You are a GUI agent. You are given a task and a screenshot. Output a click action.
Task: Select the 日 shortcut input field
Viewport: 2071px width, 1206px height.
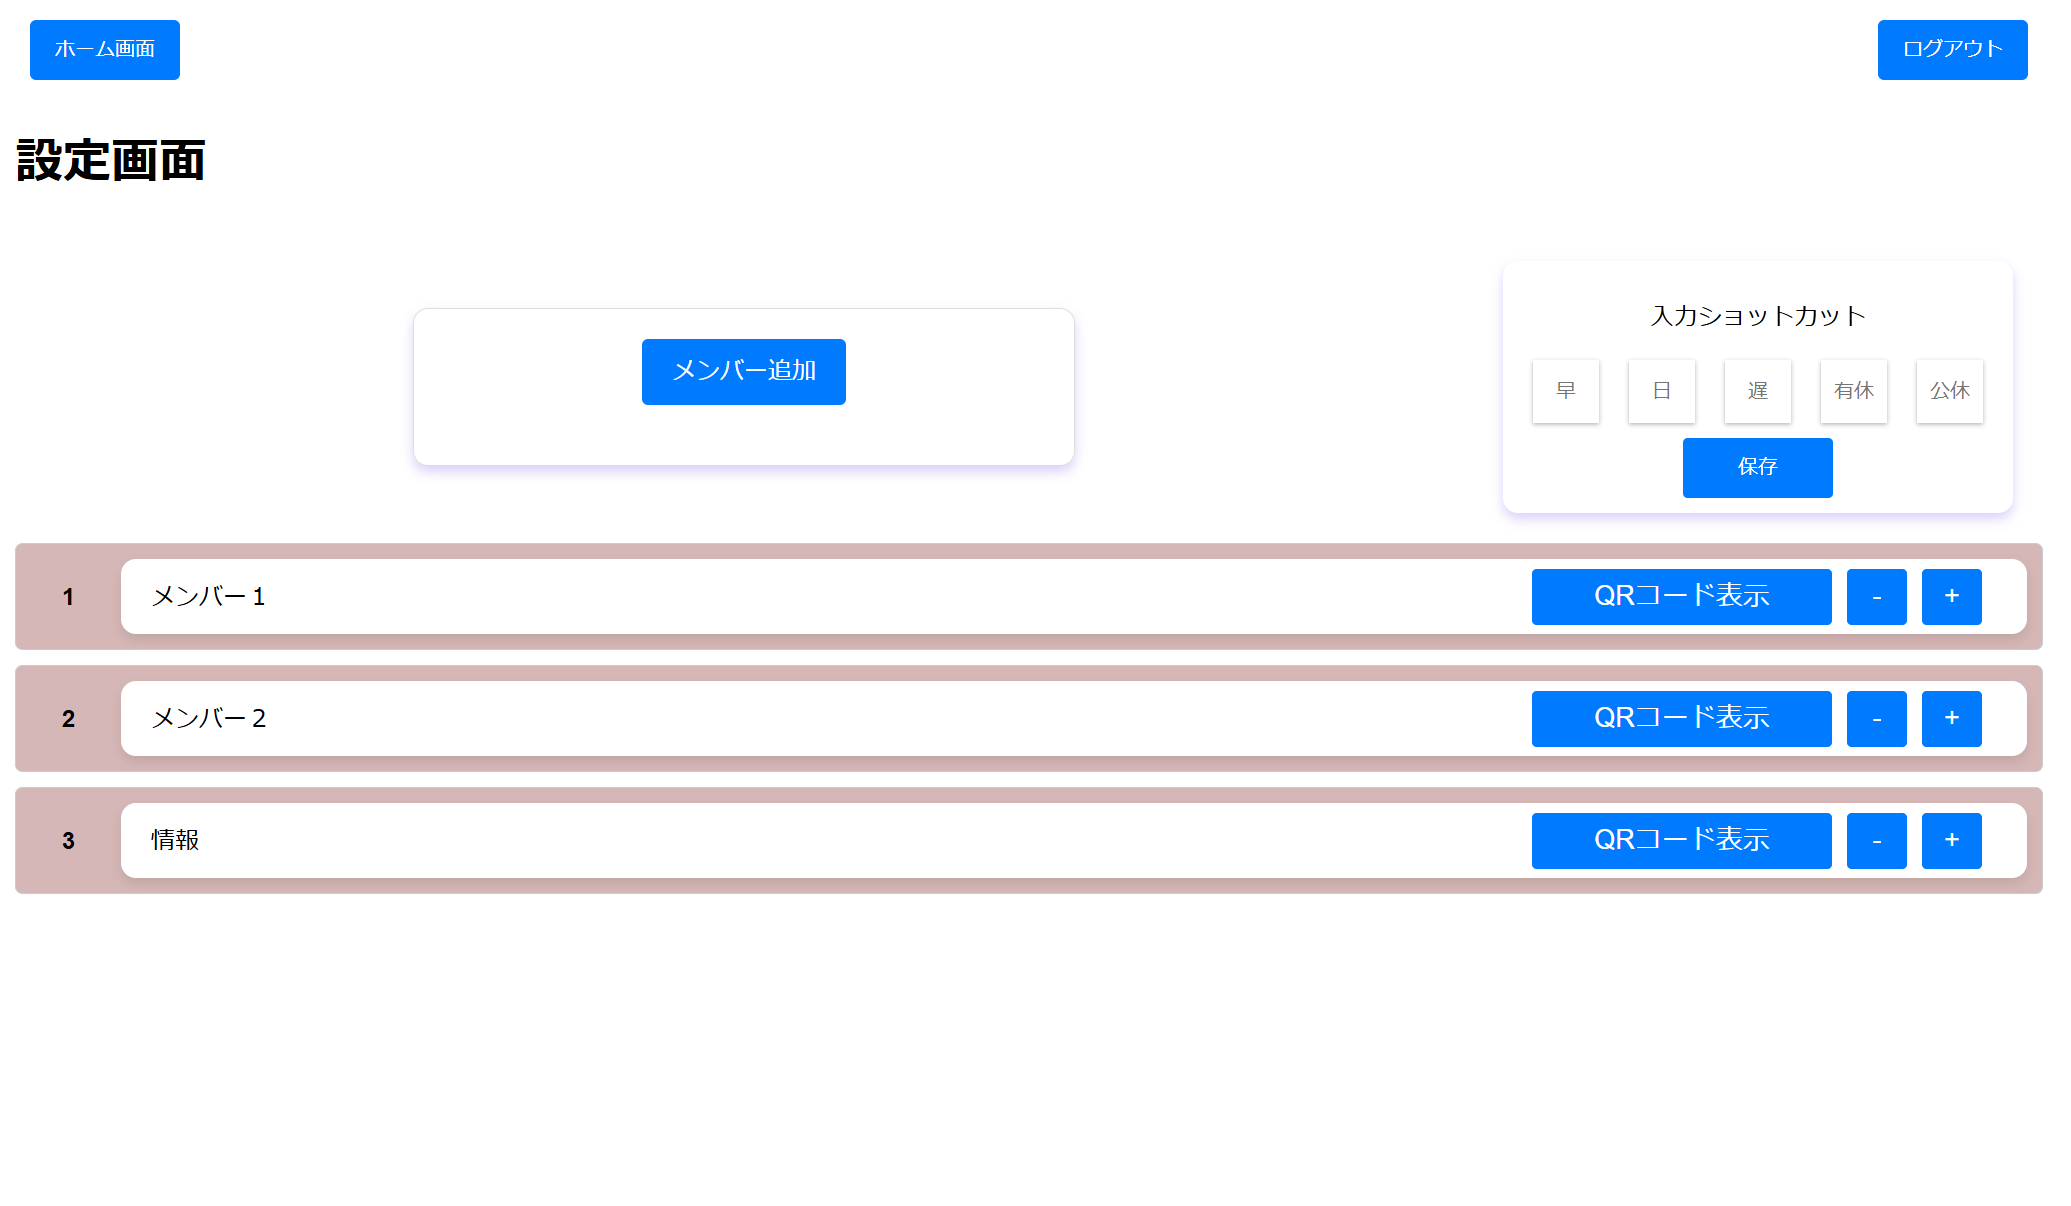click(1662, 391)
